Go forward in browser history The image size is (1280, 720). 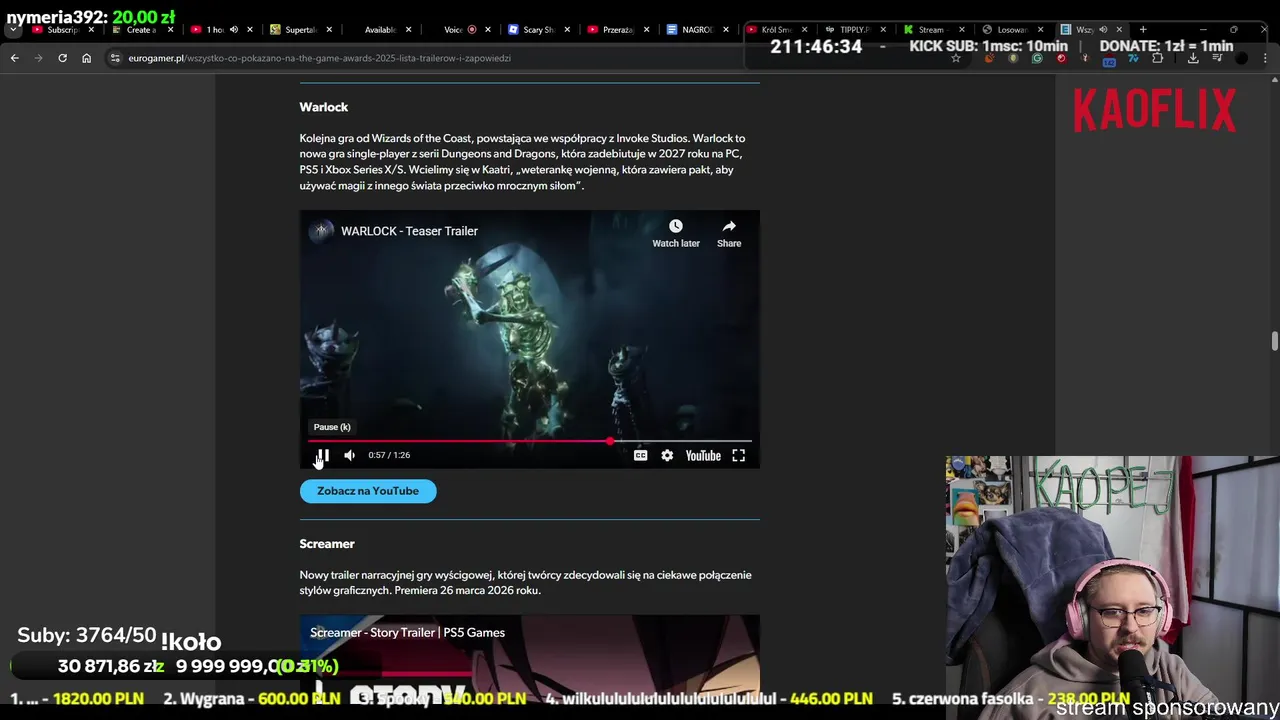38,58
